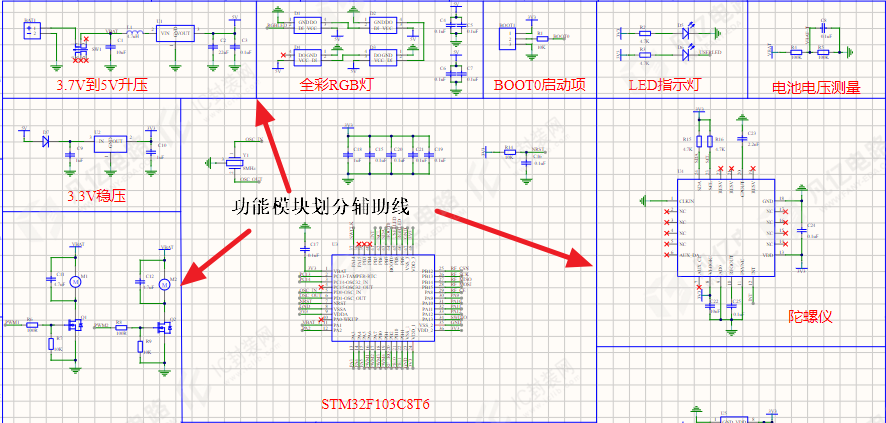Click the 'LED指示灯' block title

[x=664, y=86]
